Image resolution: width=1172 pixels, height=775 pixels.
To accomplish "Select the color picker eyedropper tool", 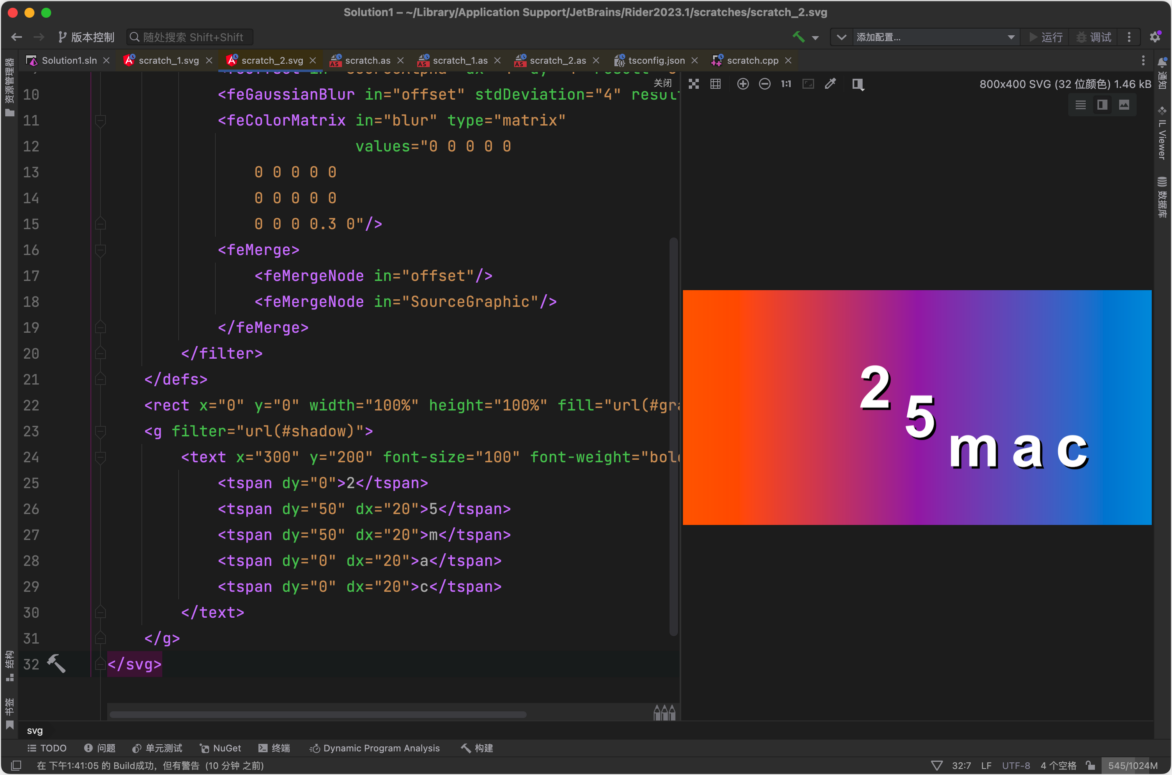I will tap(830, 84).
